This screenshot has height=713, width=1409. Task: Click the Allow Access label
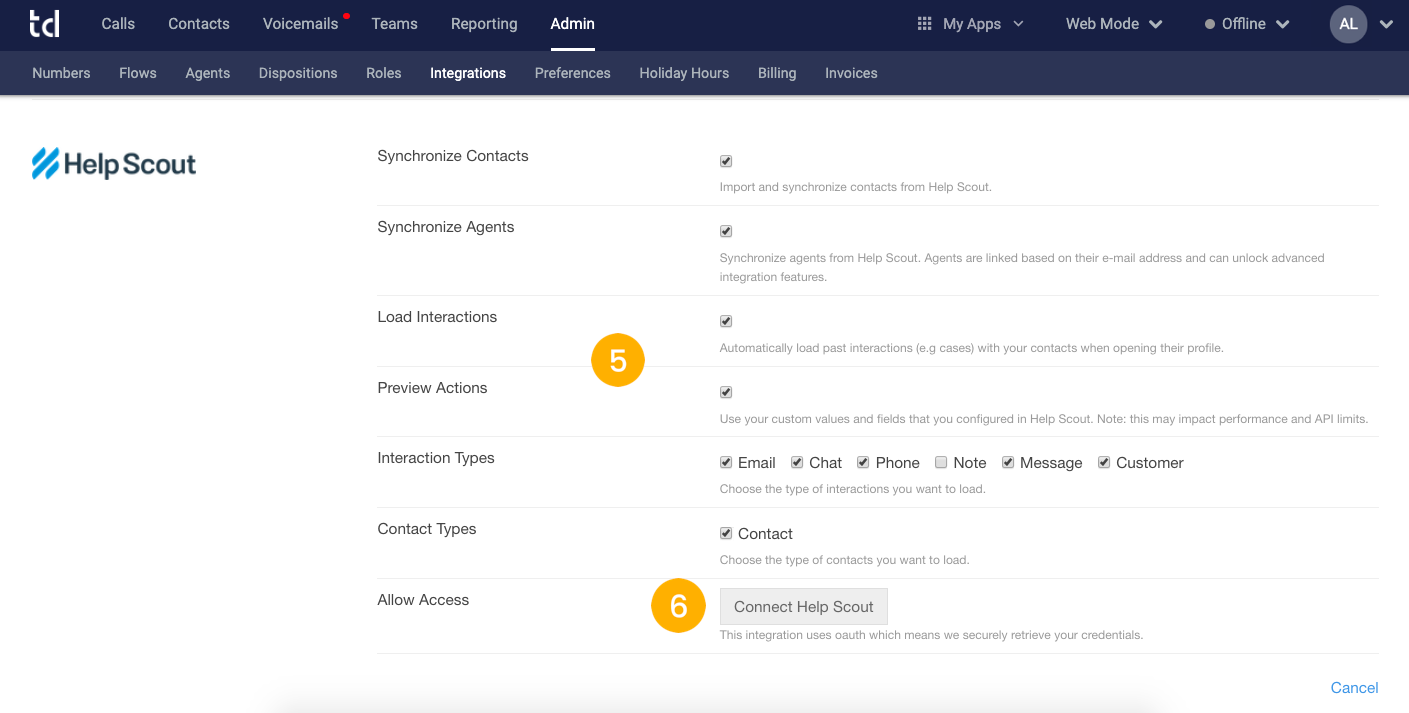click(x=423, y=600)
